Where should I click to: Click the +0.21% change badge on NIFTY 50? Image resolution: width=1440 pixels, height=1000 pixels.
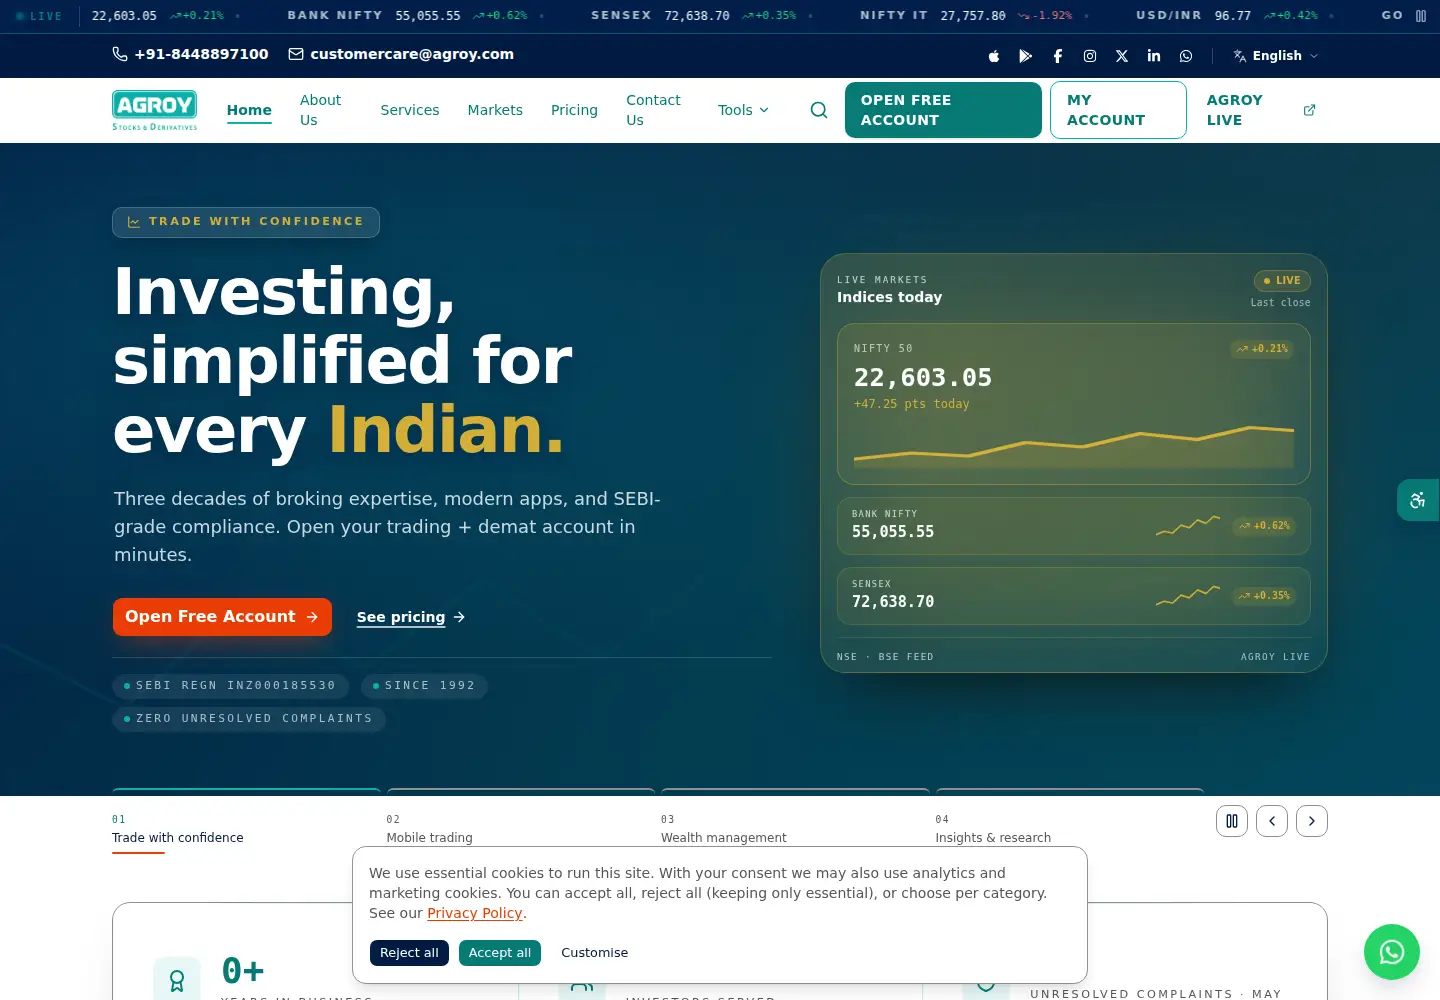(1262, 349)
